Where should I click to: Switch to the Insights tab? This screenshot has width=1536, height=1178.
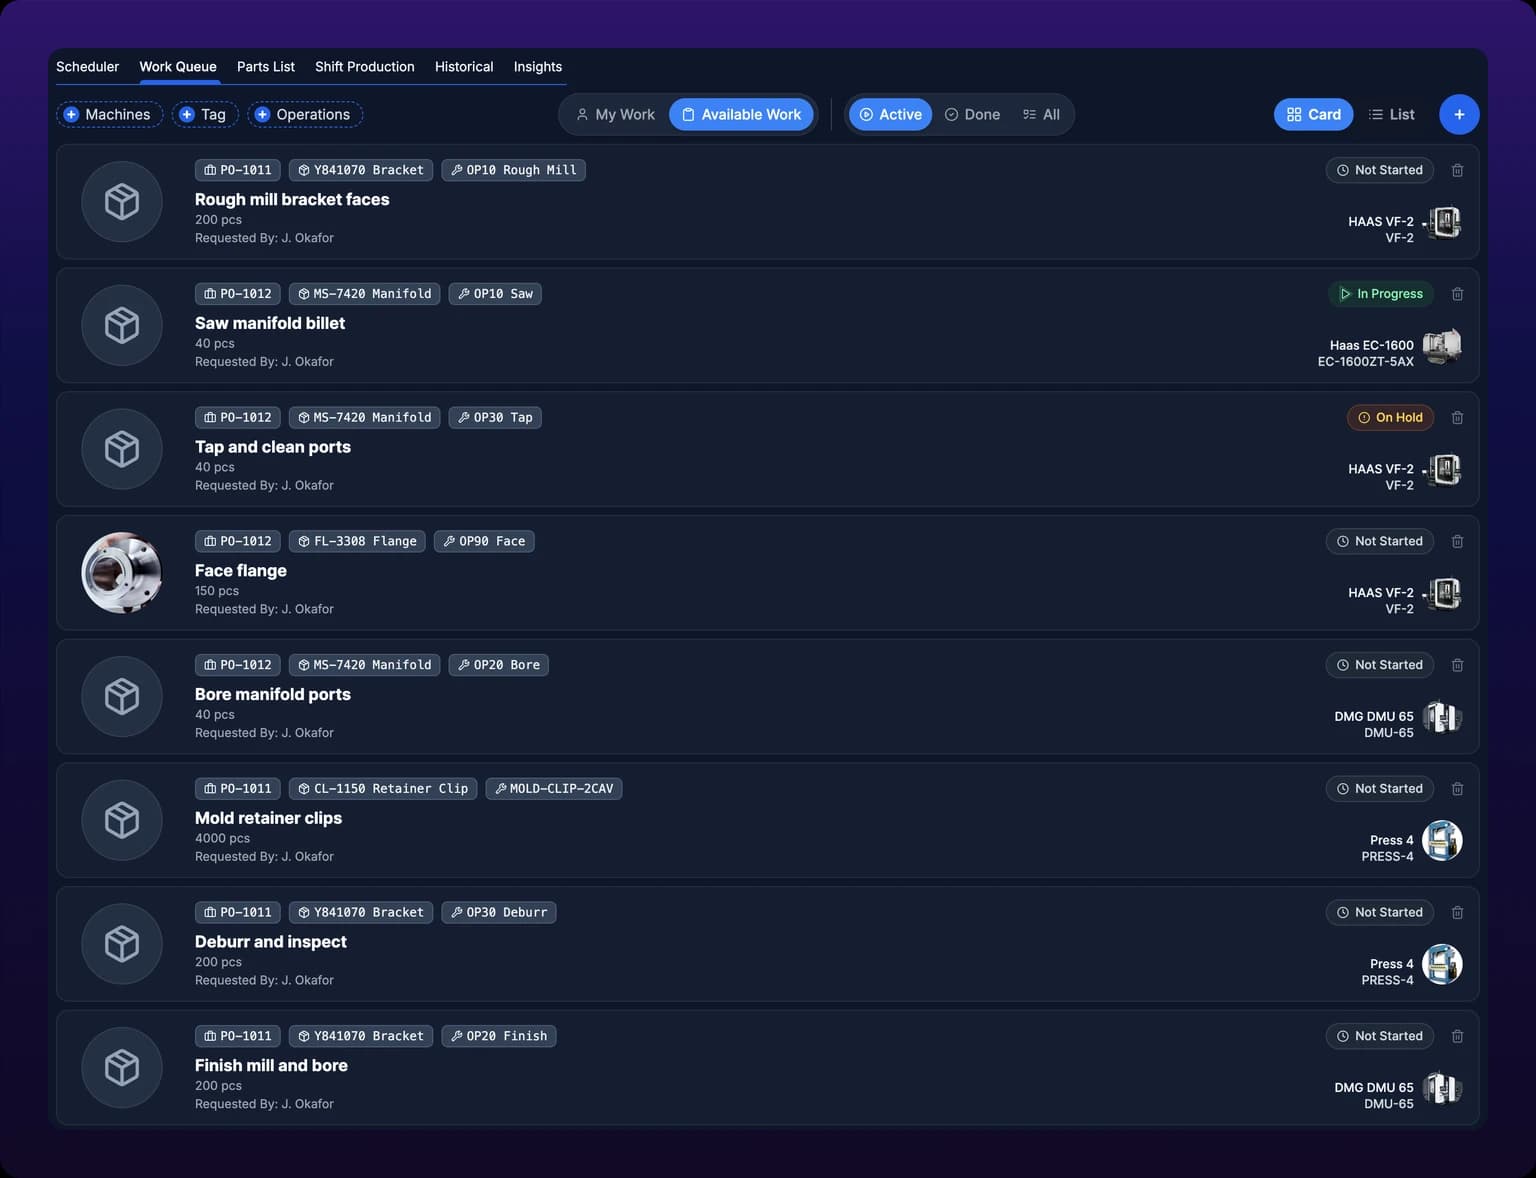(x=538, y=67)
